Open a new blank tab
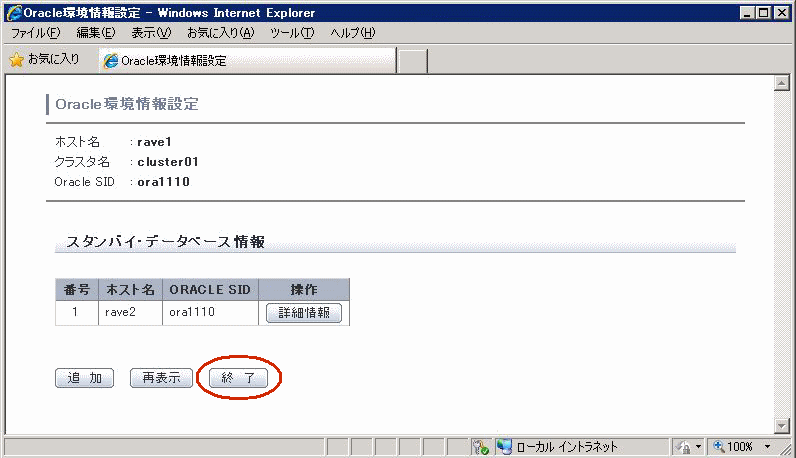This screenshot has height=458, width=796. coord(412,61)
